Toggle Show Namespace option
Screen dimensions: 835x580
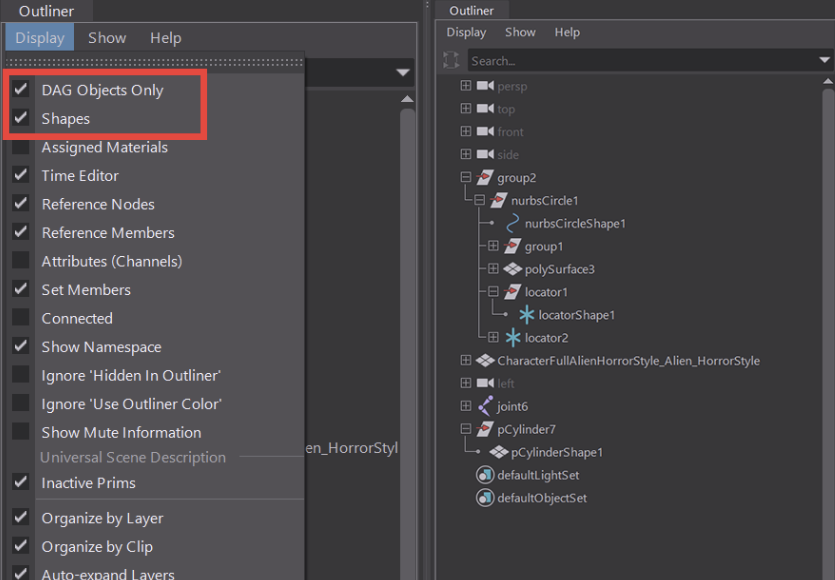[21, 346]
